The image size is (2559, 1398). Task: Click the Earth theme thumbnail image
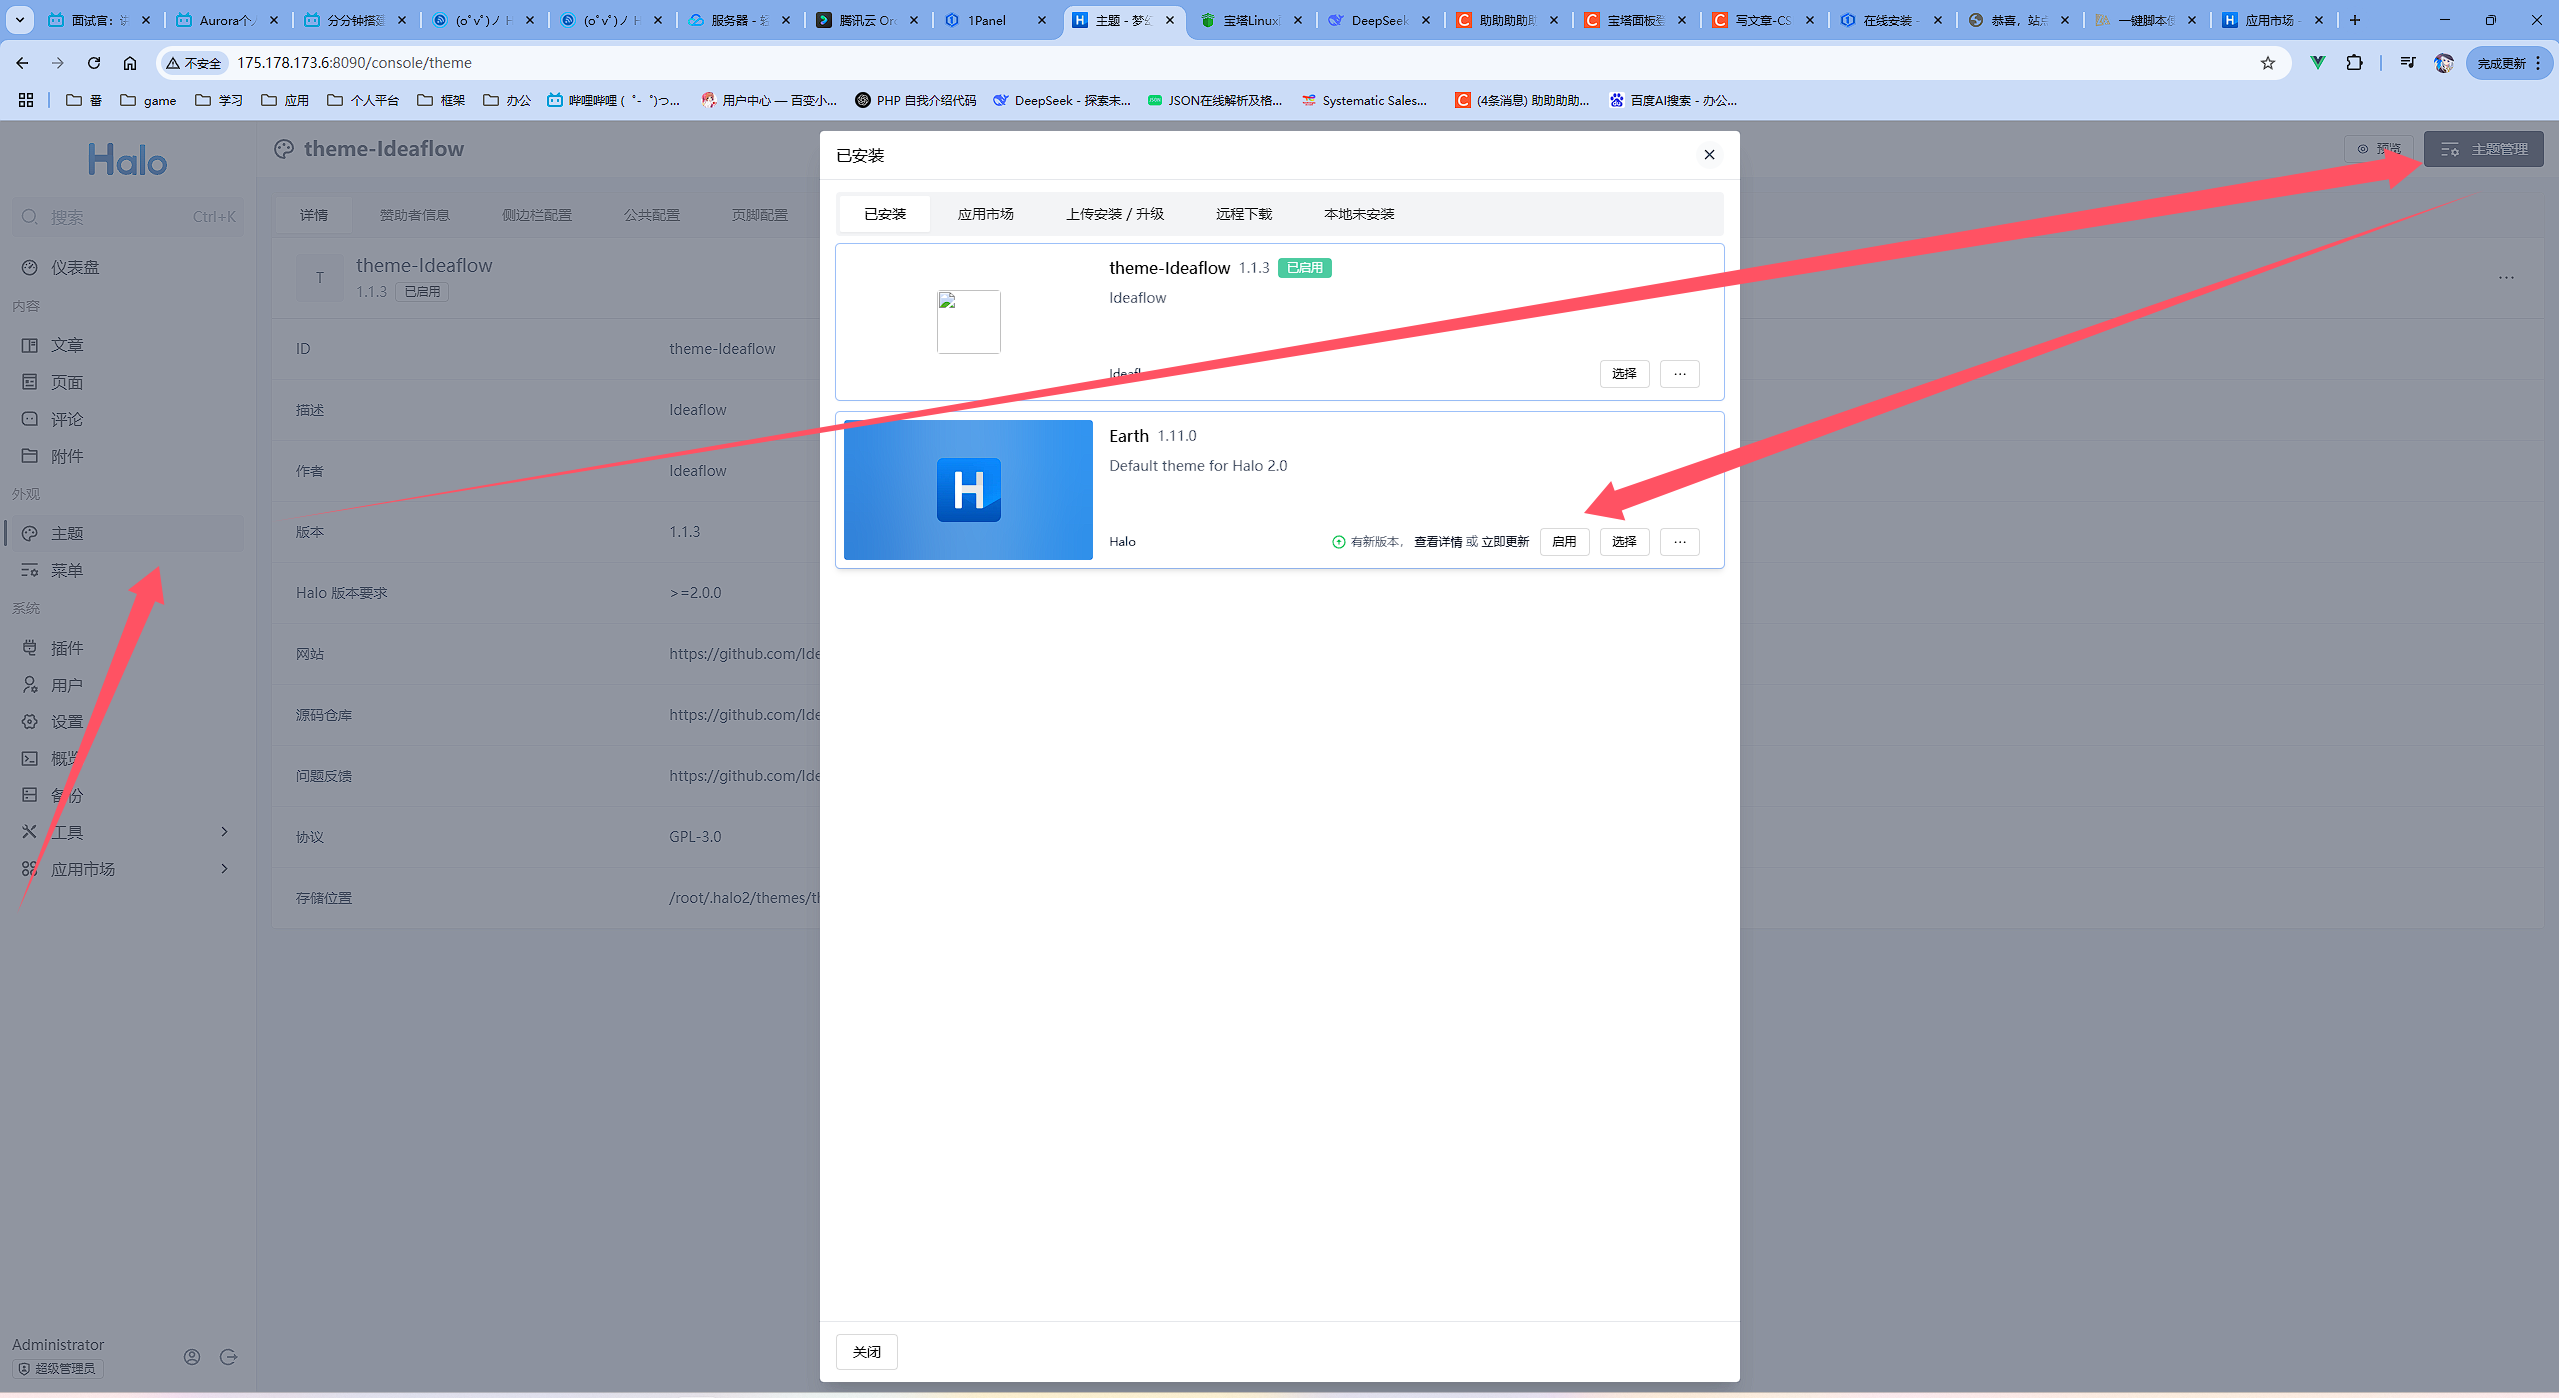[967, 490]
